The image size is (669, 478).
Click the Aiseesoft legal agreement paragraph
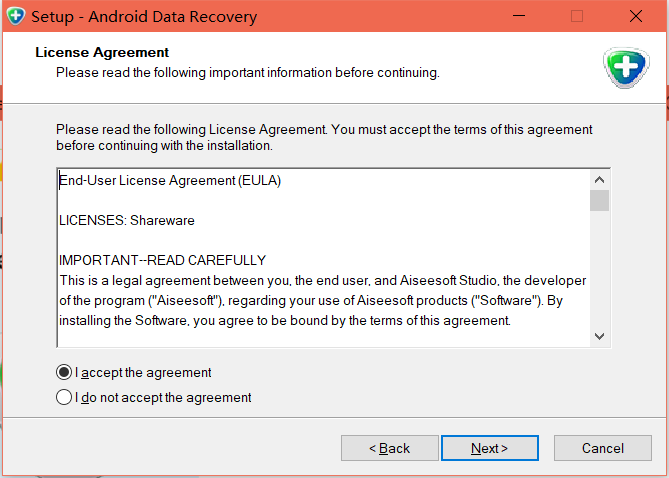tap(323, 300)
